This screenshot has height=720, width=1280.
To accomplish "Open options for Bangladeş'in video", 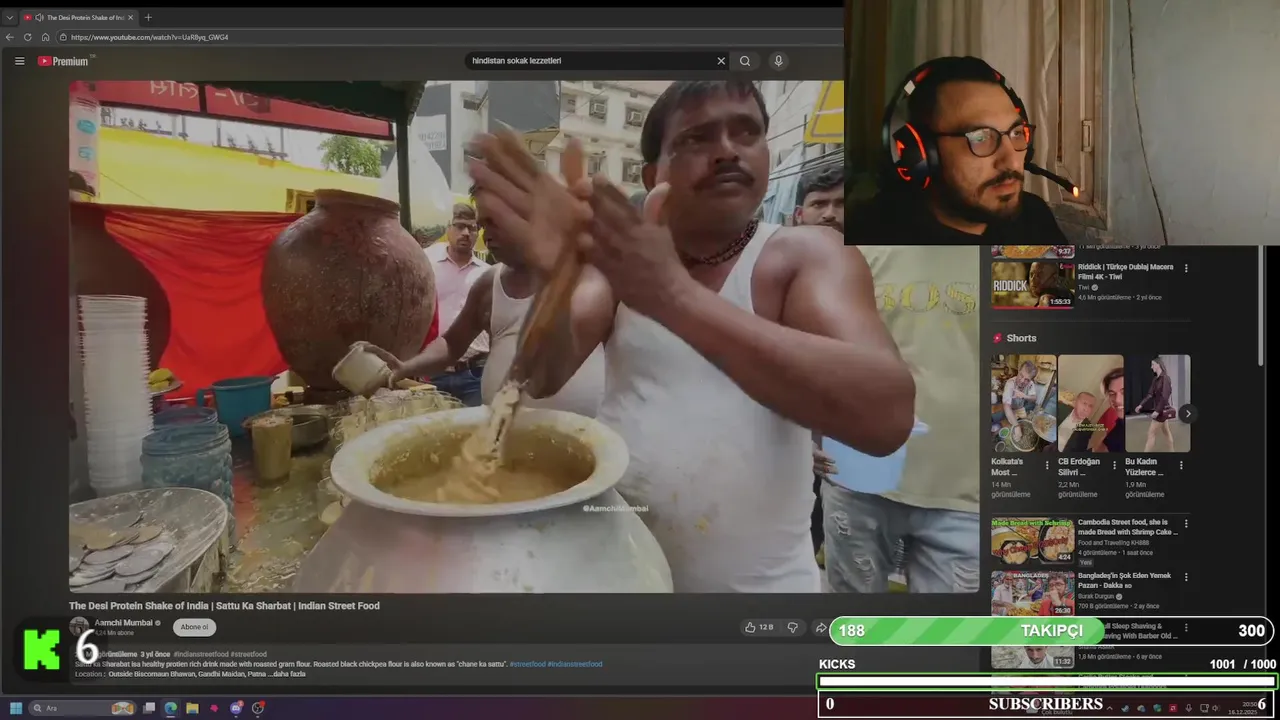I will (x=1186, y=577).
